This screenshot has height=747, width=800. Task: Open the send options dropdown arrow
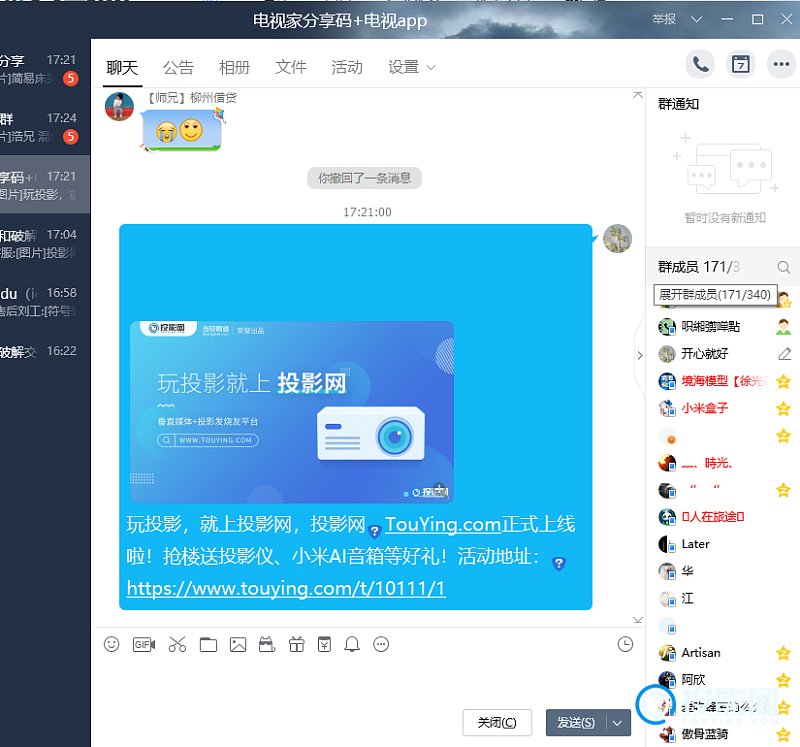[x=617, y=723]
